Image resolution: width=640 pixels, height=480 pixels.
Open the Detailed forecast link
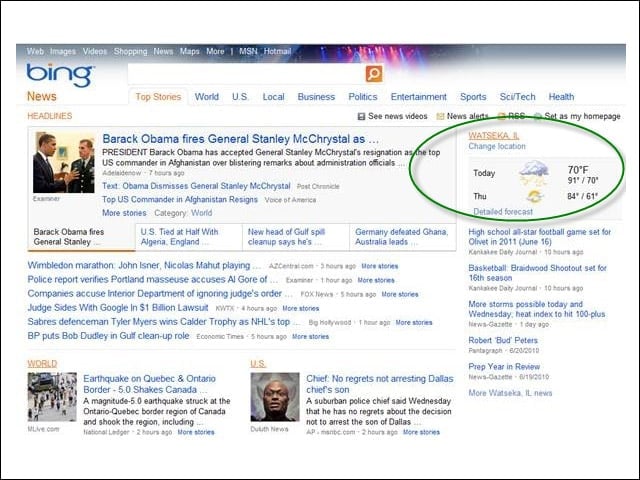tap(503, 211)
